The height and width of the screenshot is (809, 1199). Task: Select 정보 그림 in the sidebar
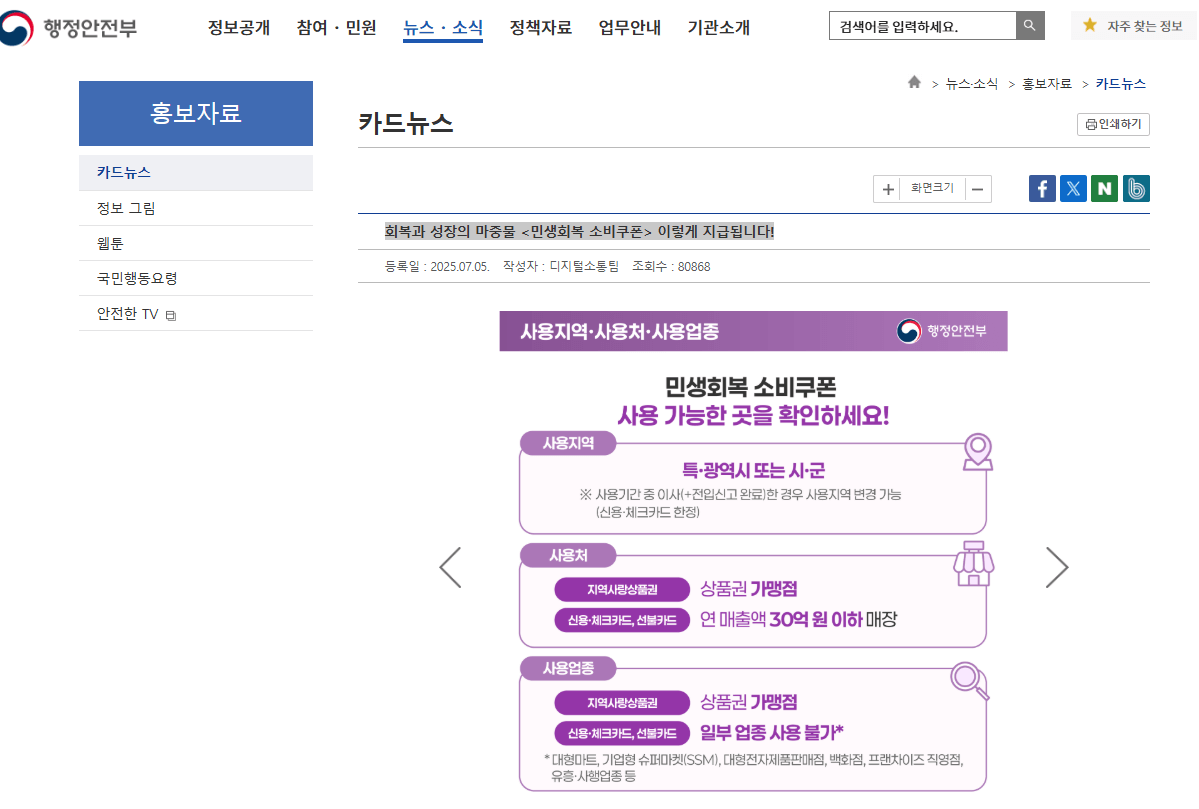[196, 208]
